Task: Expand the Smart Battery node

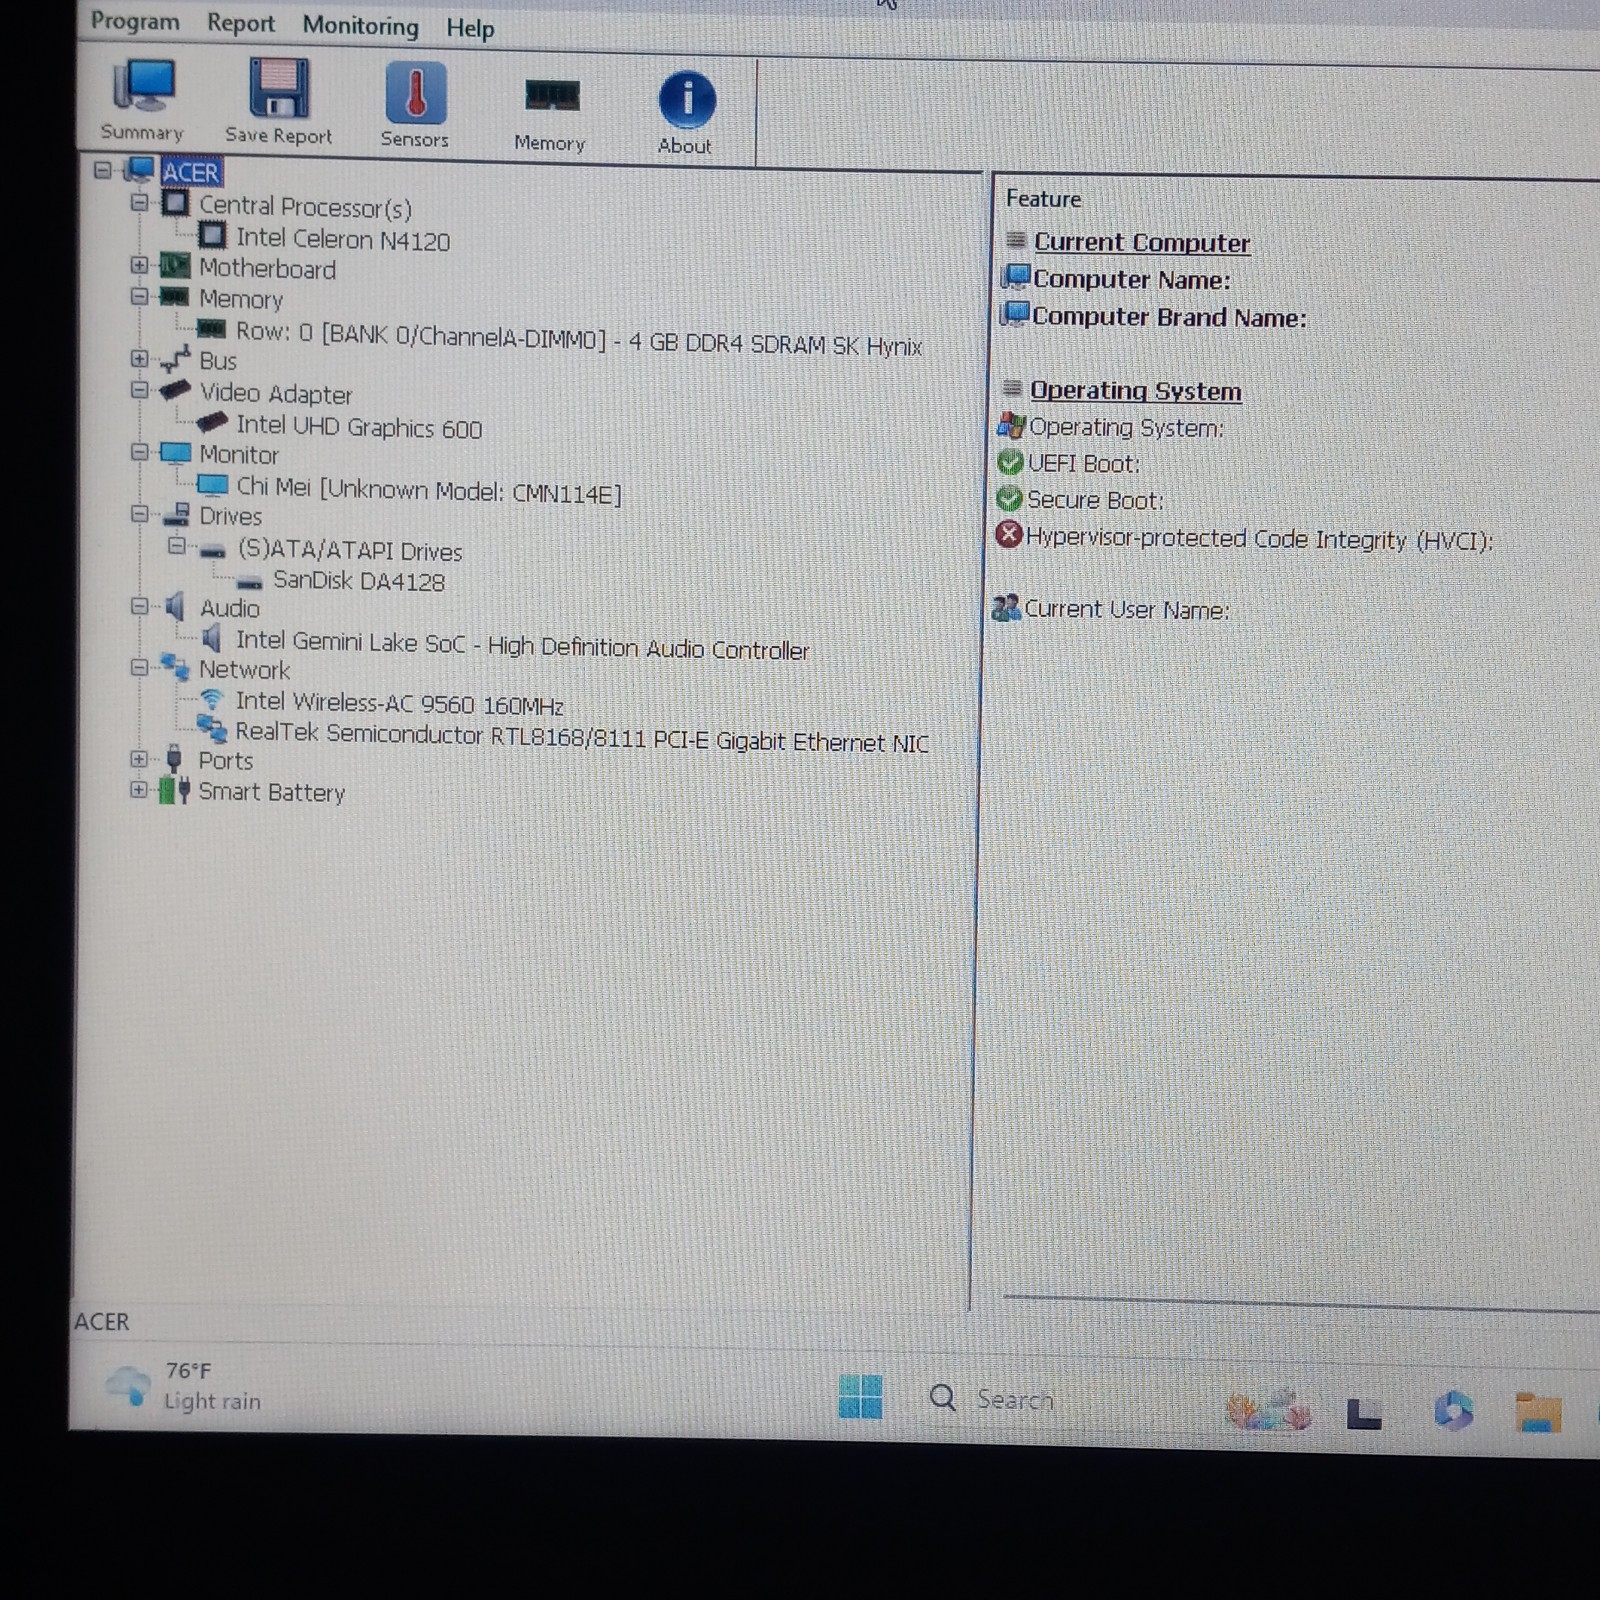Action: (139, 790)
